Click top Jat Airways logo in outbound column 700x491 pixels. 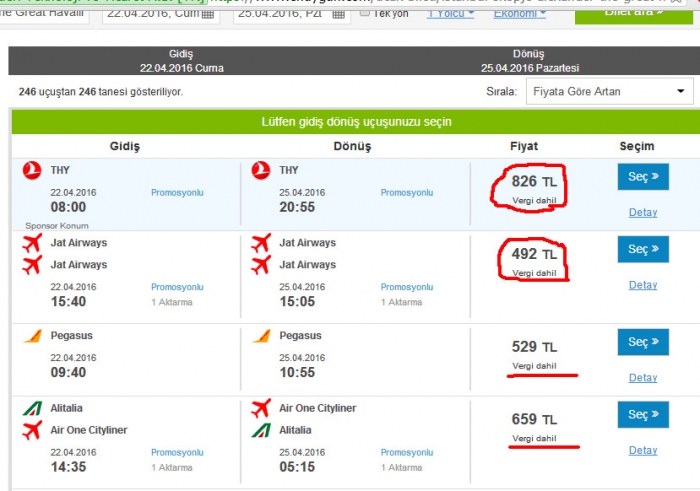coord(32,243)
